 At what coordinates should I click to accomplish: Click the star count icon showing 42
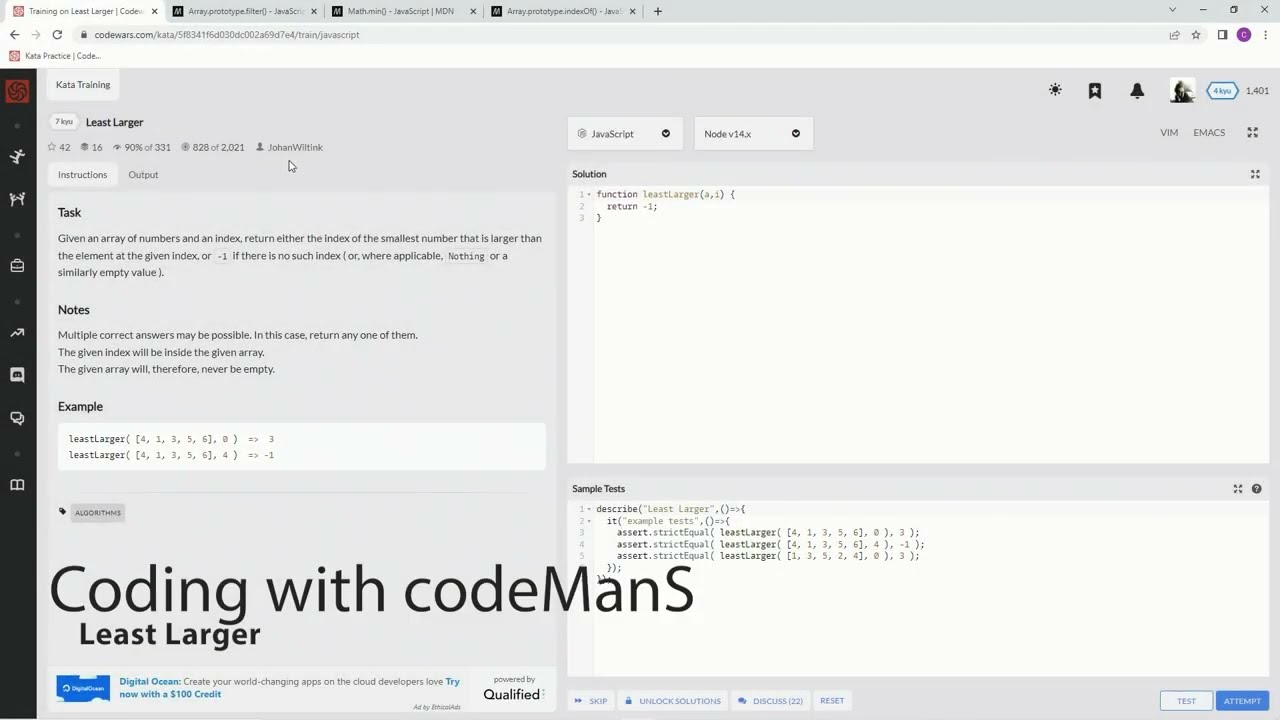(53, 147)
